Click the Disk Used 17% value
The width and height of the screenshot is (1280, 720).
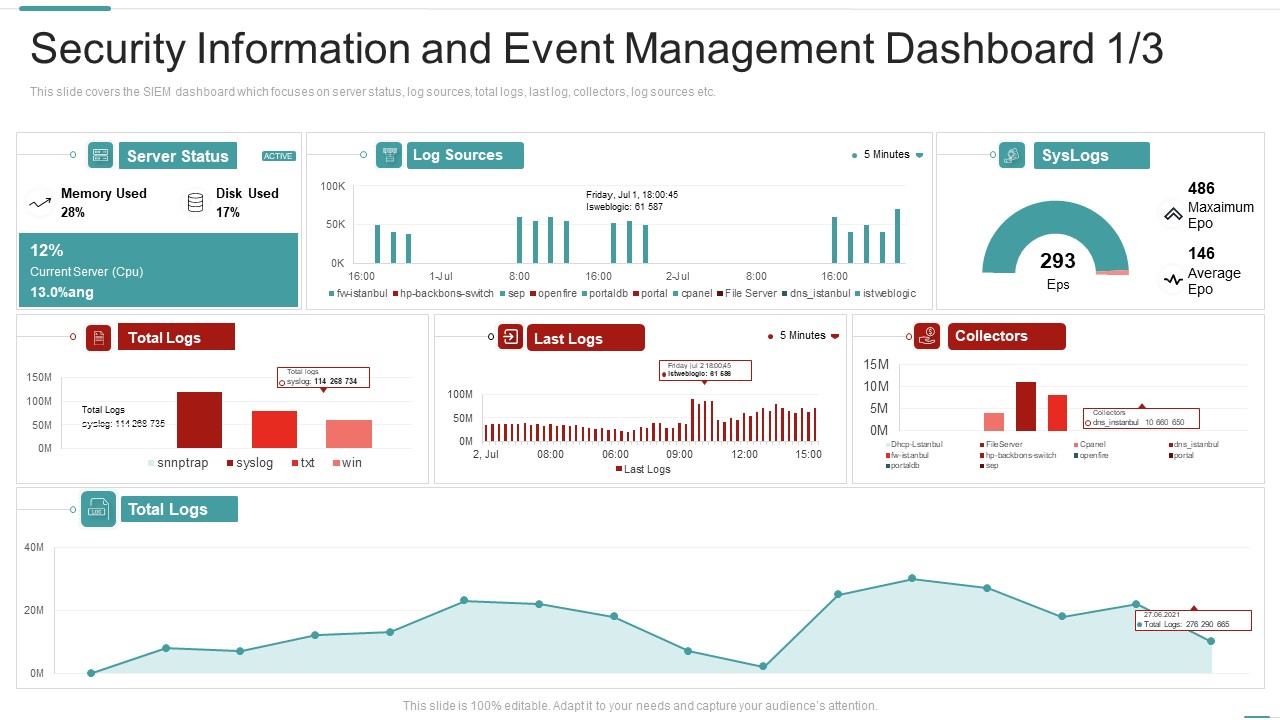(x=228, y=212)
